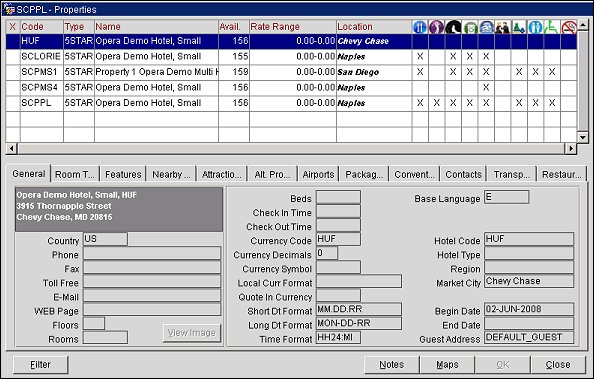The width and height of the screenshot is (594, 379).
Task: Click the greyed OK button
Action: 503,365
